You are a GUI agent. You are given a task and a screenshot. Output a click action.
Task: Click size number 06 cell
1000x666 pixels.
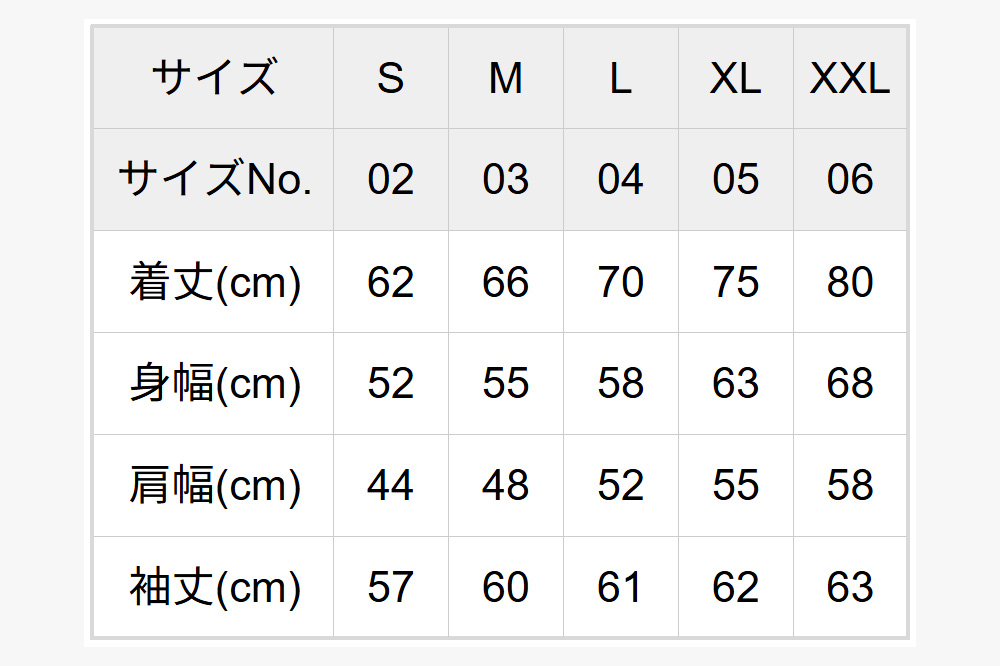(x=850, y=180)
